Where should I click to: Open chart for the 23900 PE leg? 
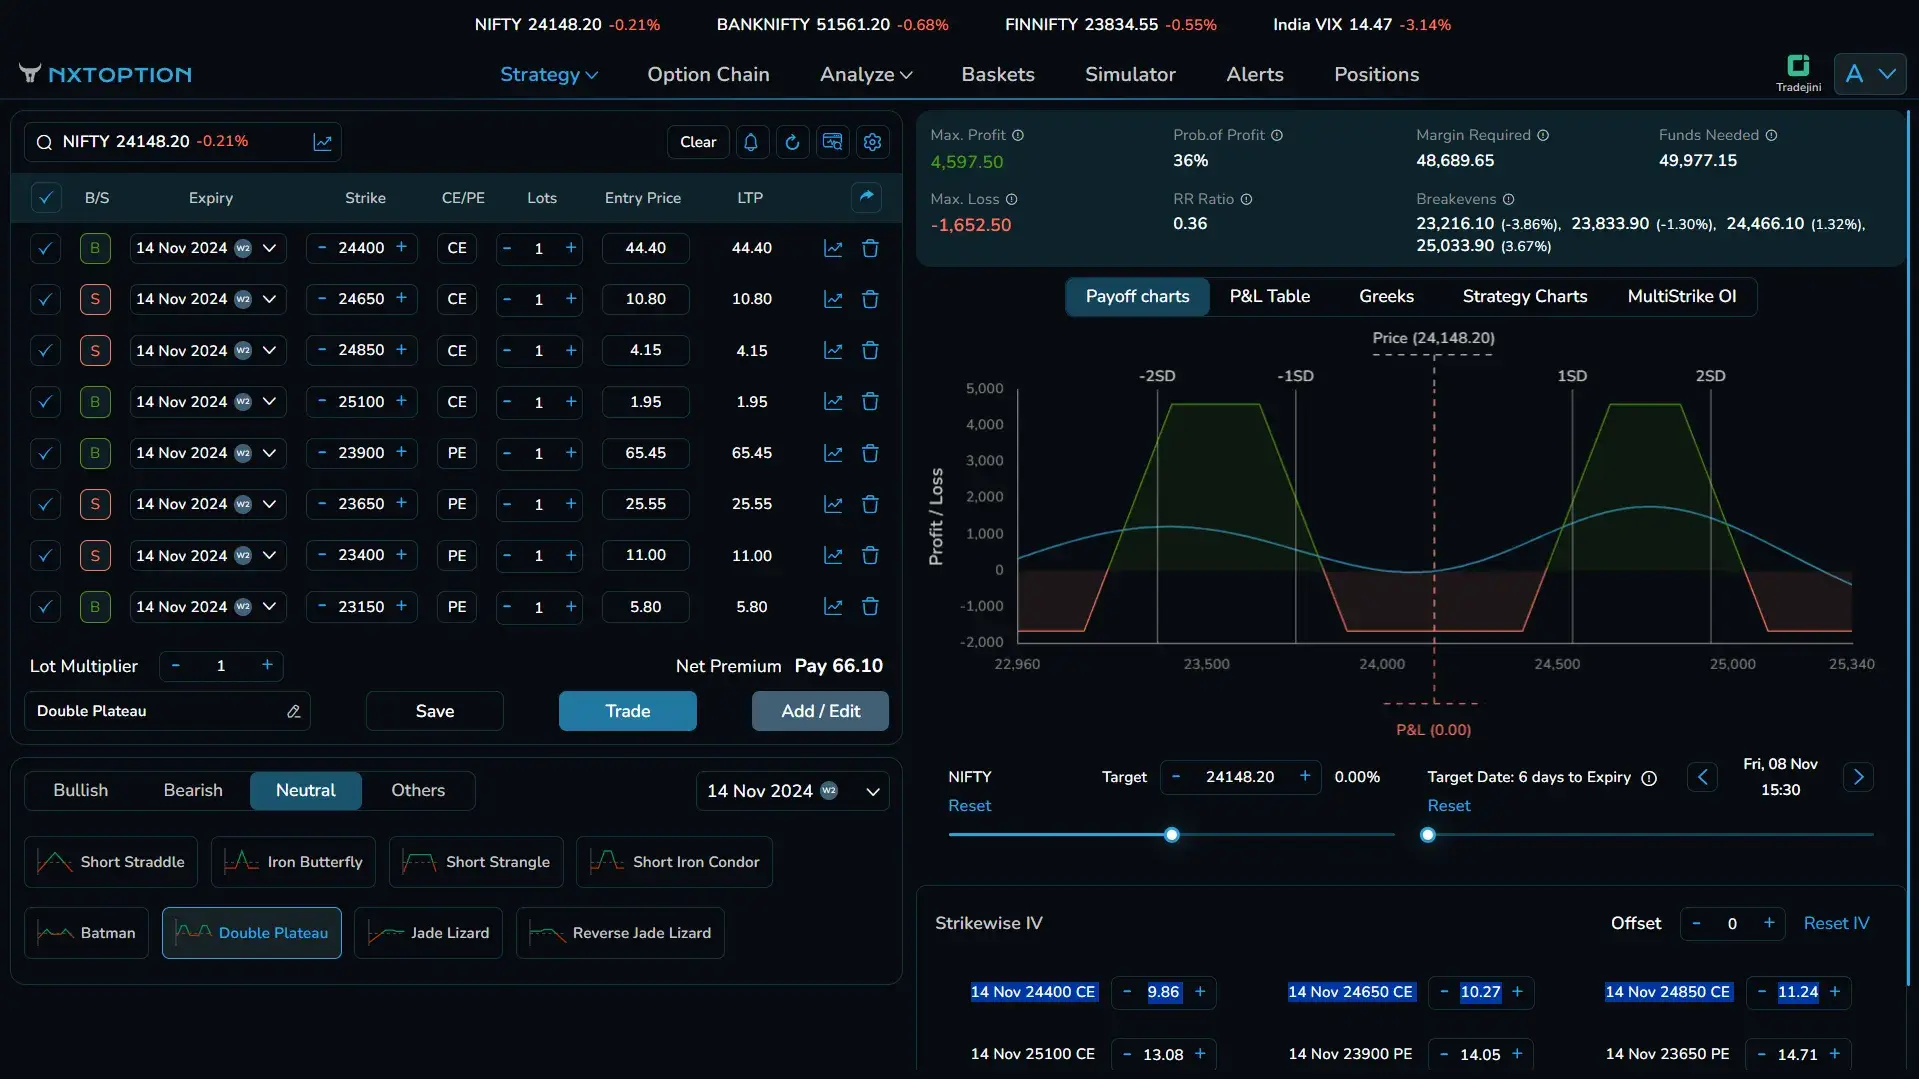click(832, 453)
